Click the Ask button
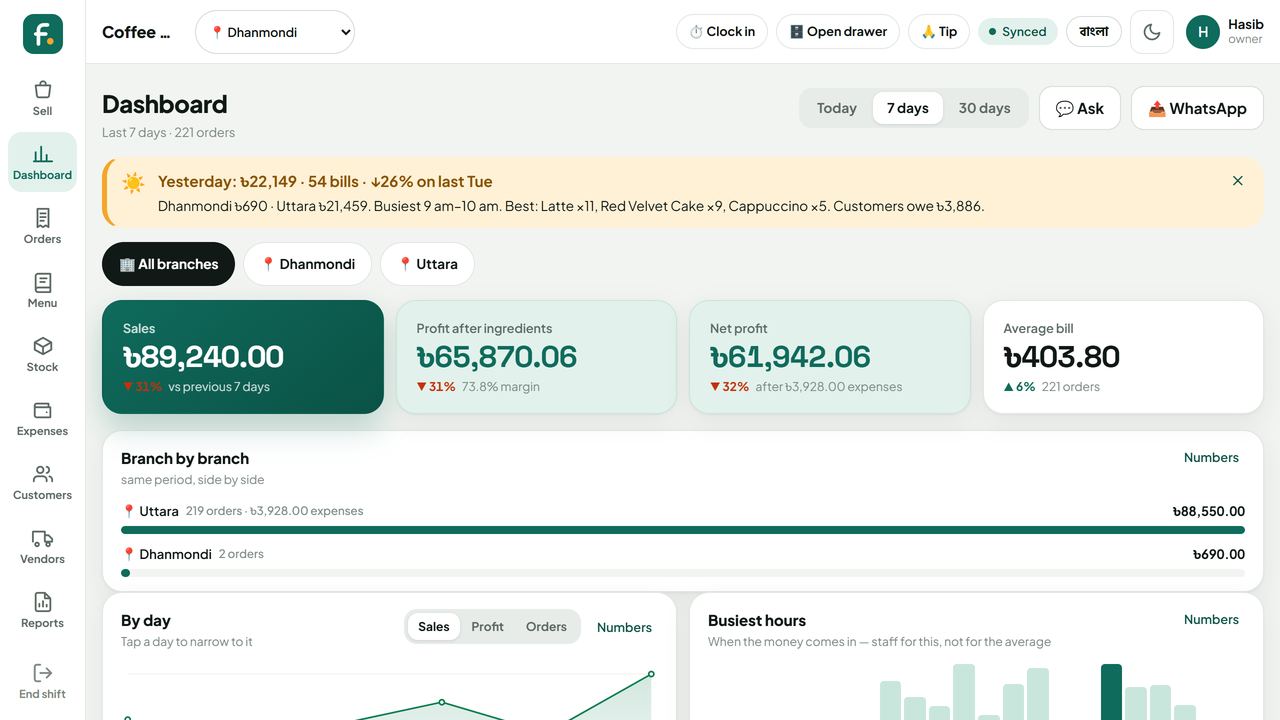Image resolution: width=1280 pixels, height=720 pixels. pos(1080,108)
